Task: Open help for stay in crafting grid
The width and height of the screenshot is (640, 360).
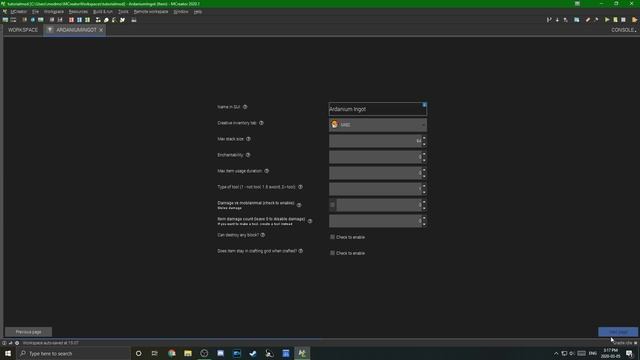Action: [300, 251]
